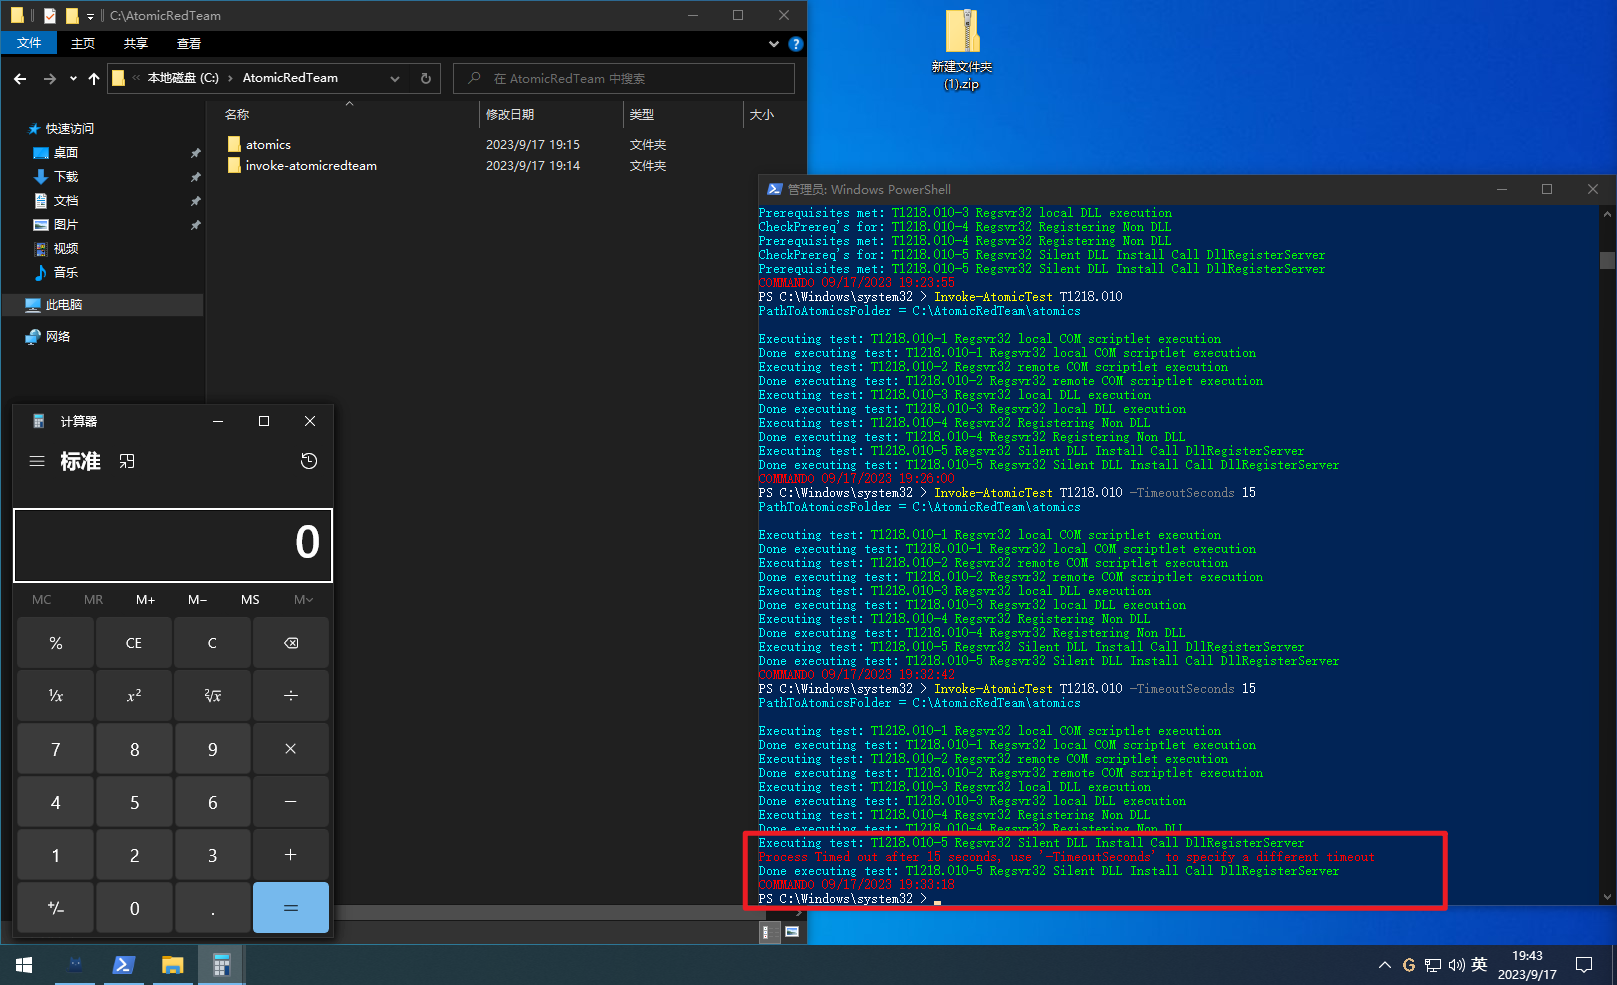Open 图片 in navigation pane
This screenshot has height=985, width=1617.
coord(66,225)
